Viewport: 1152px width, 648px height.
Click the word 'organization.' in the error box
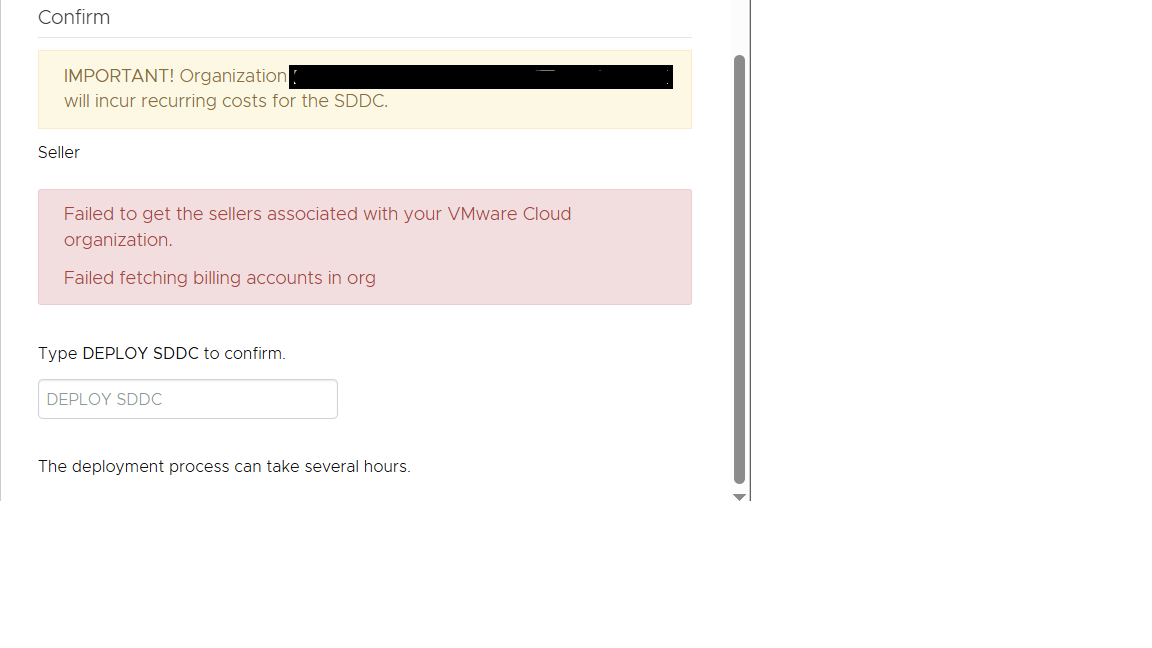[x=118, y=240]
